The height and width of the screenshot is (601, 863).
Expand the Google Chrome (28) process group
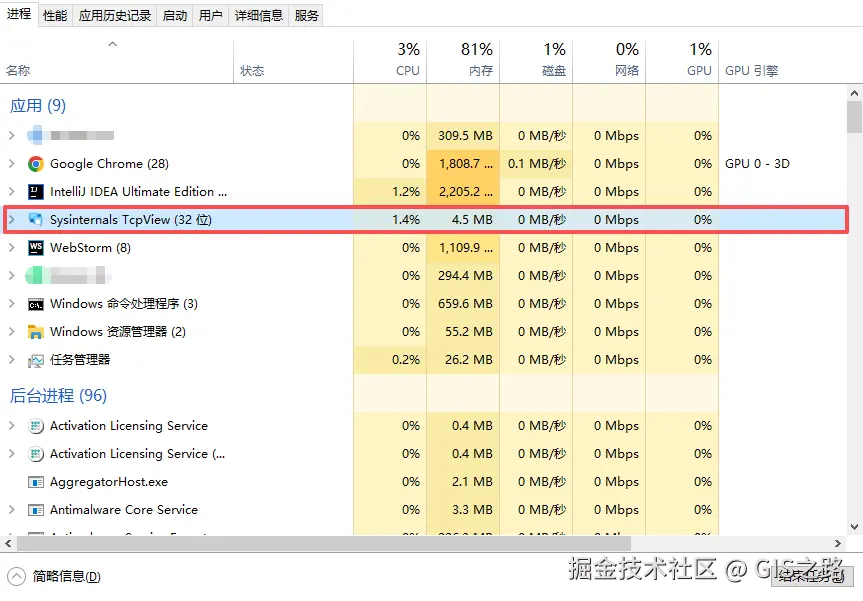pyautogui.click(x=12, y=163)
